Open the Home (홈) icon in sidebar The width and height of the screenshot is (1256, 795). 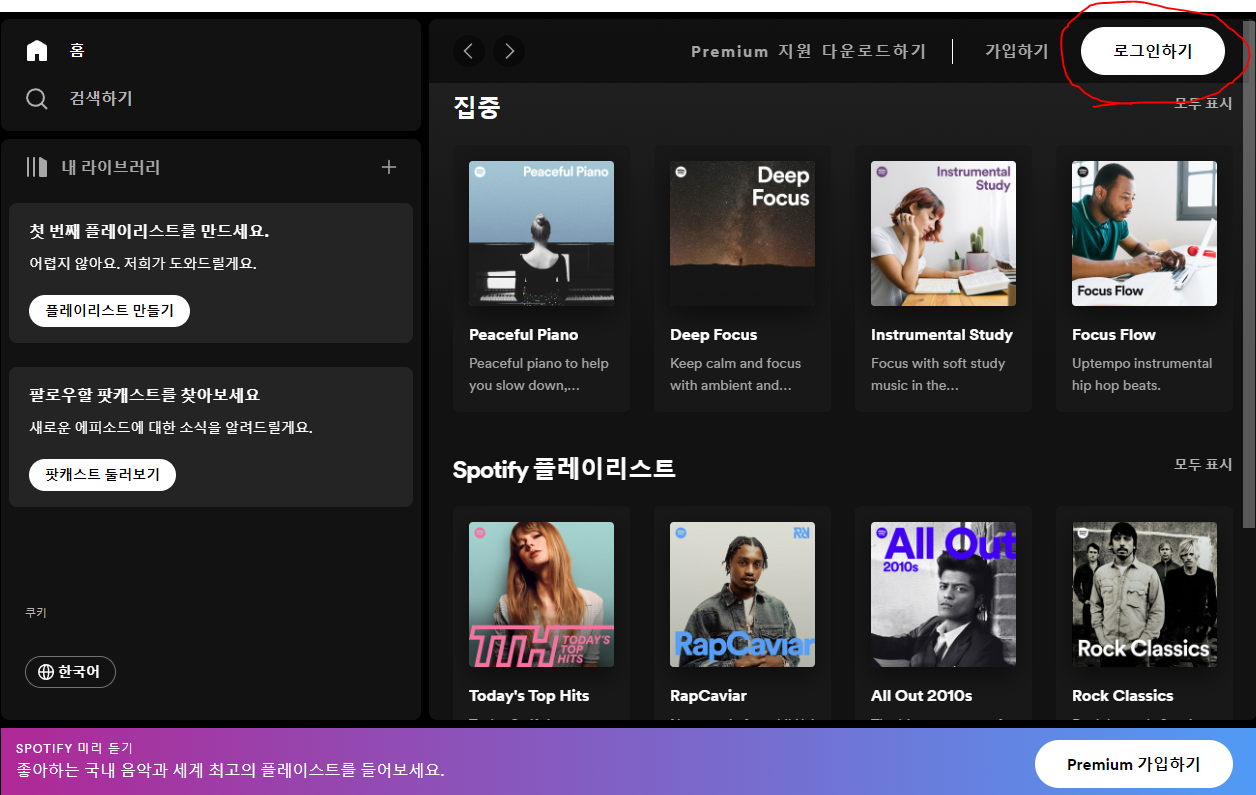(x=37, y=50)
